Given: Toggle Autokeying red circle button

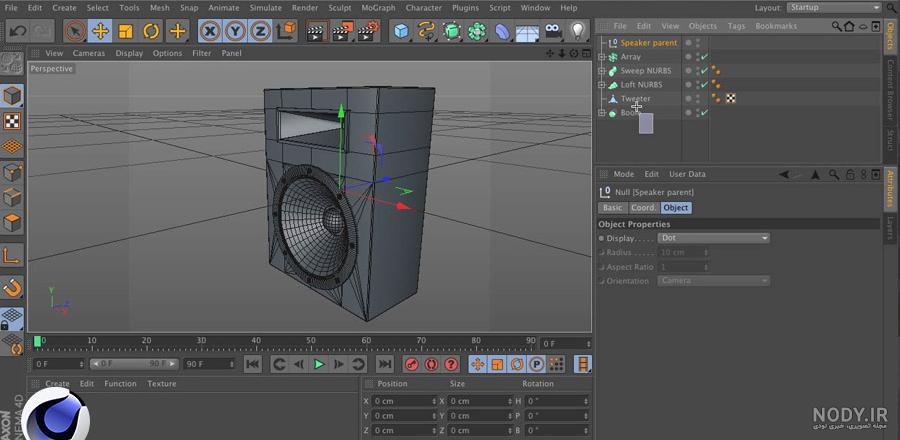Looking at the screenshot, I should coord(432,364).
